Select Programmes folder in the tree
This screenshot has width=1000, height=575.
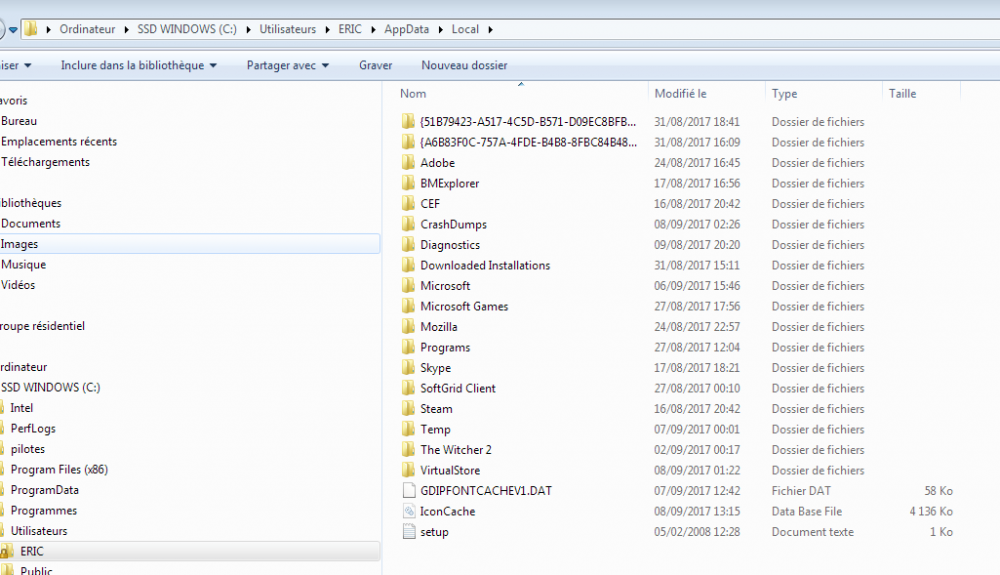43,510
